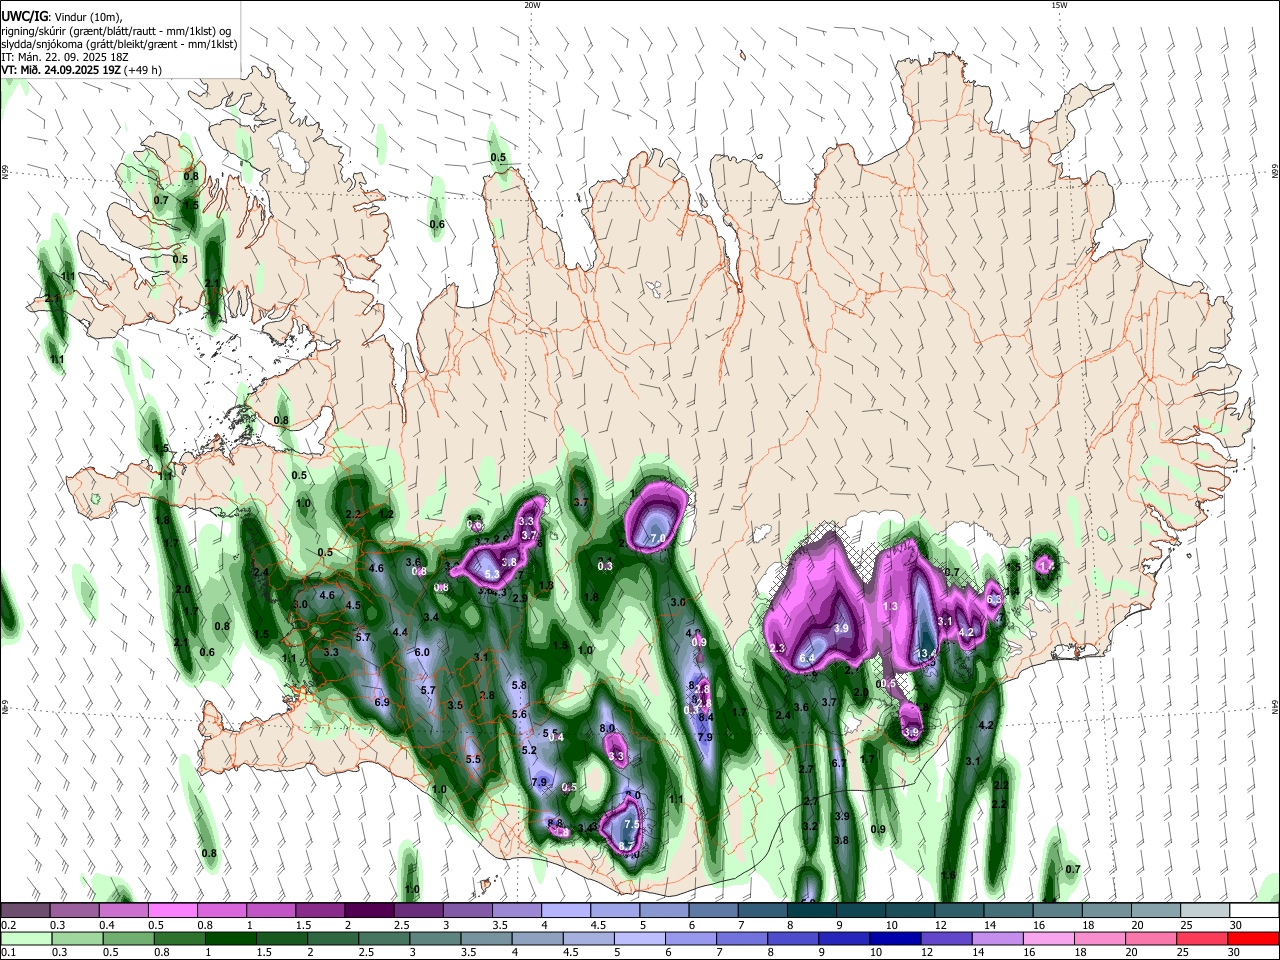Click the '13.4' precipitation value on the map
This screenshot has width=1280, height=960.
926,653
